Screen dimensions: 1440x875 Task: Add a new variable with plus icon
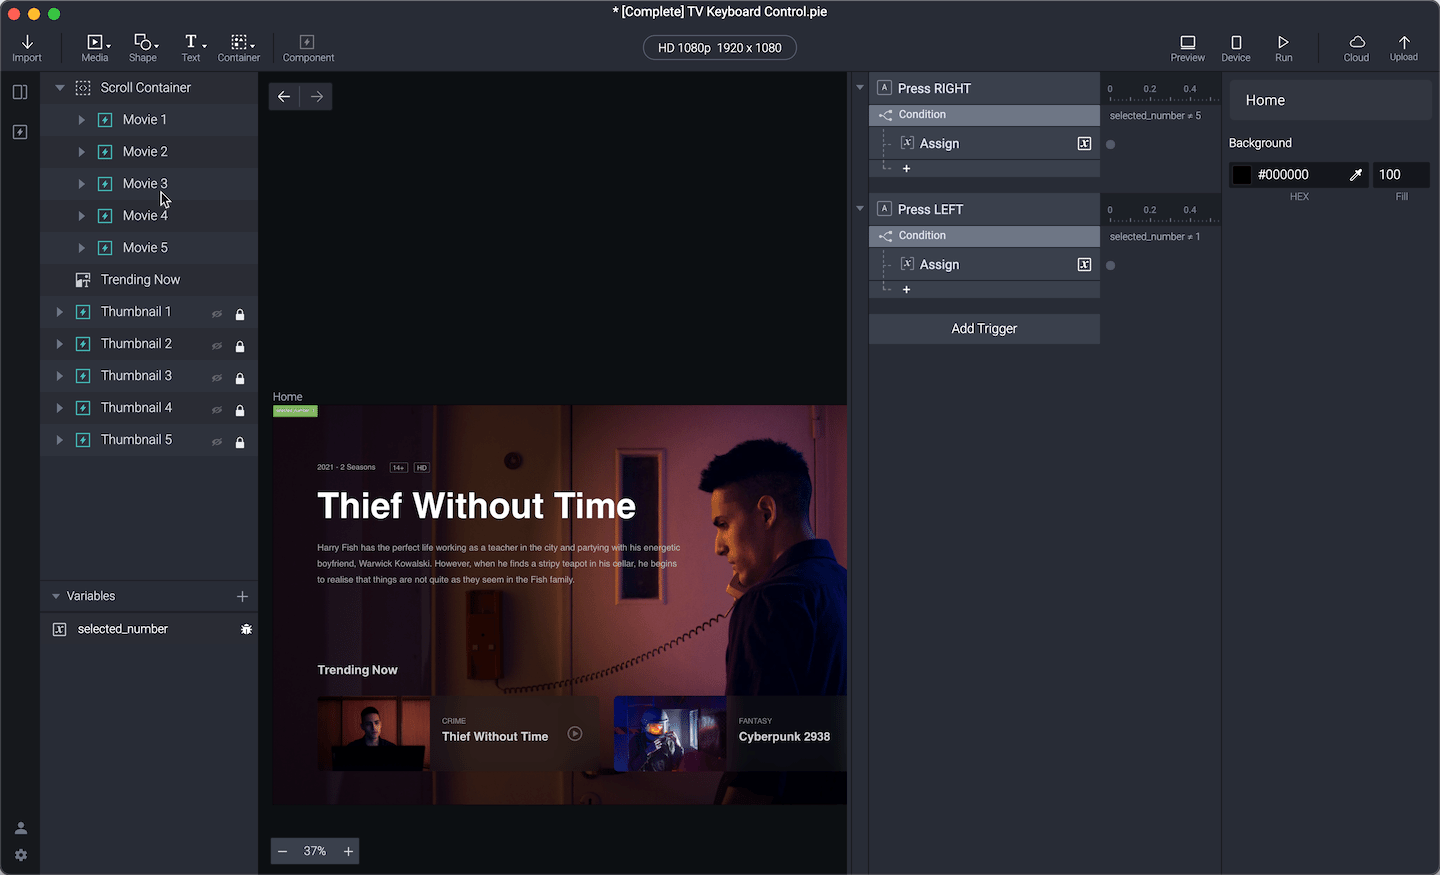[242, 596]
